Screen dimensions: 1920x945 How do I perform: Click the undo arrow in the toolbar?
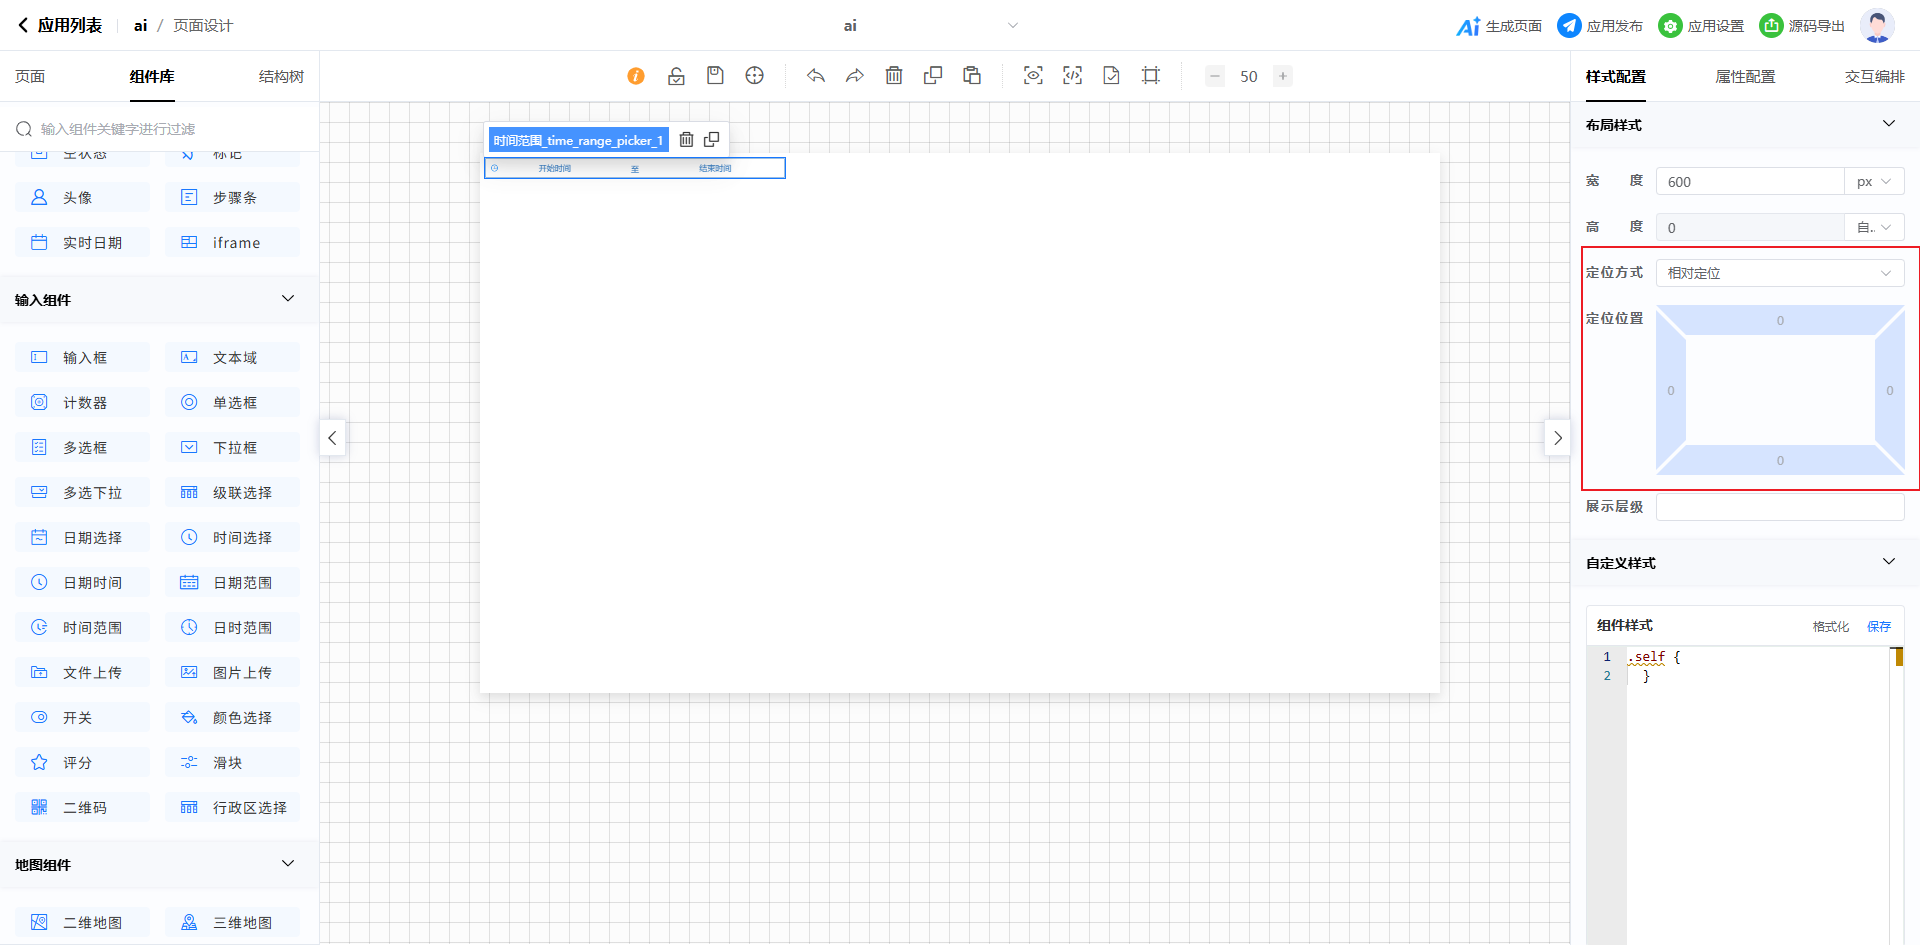point(816,76)
